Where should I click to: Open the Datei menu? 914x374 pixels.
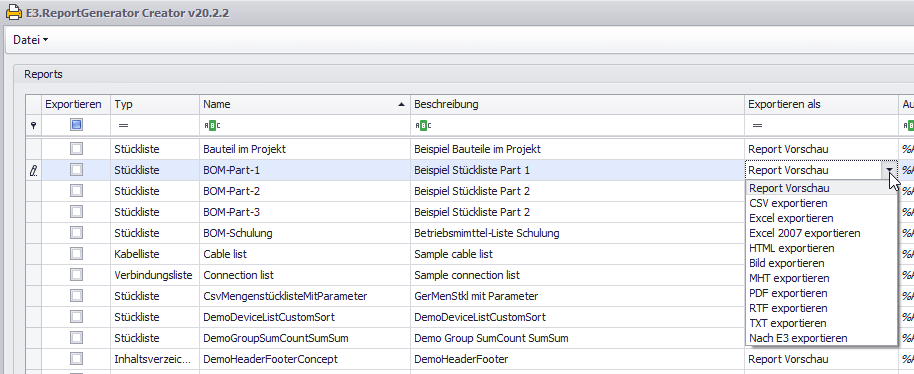tap(30, 40)
